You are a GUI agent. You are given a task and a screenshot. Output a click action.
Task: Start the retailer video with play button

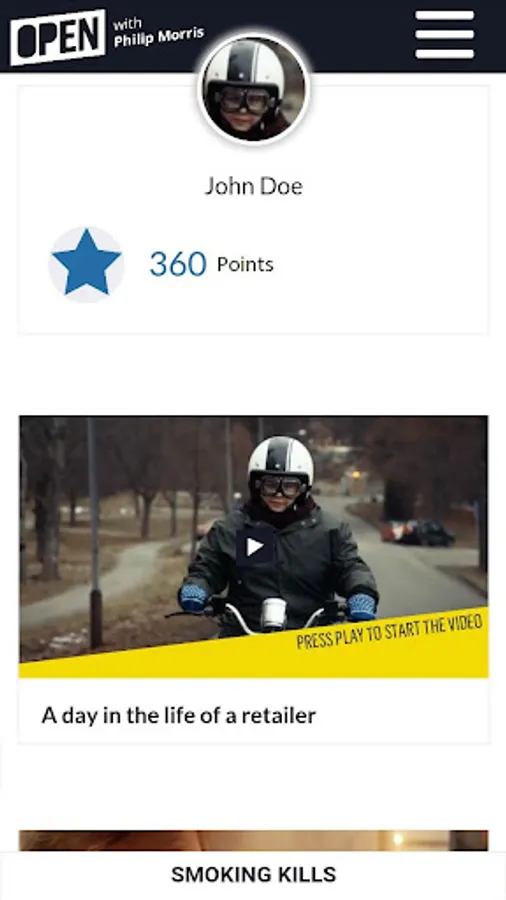pyautogui.click(x=255, y=547)
